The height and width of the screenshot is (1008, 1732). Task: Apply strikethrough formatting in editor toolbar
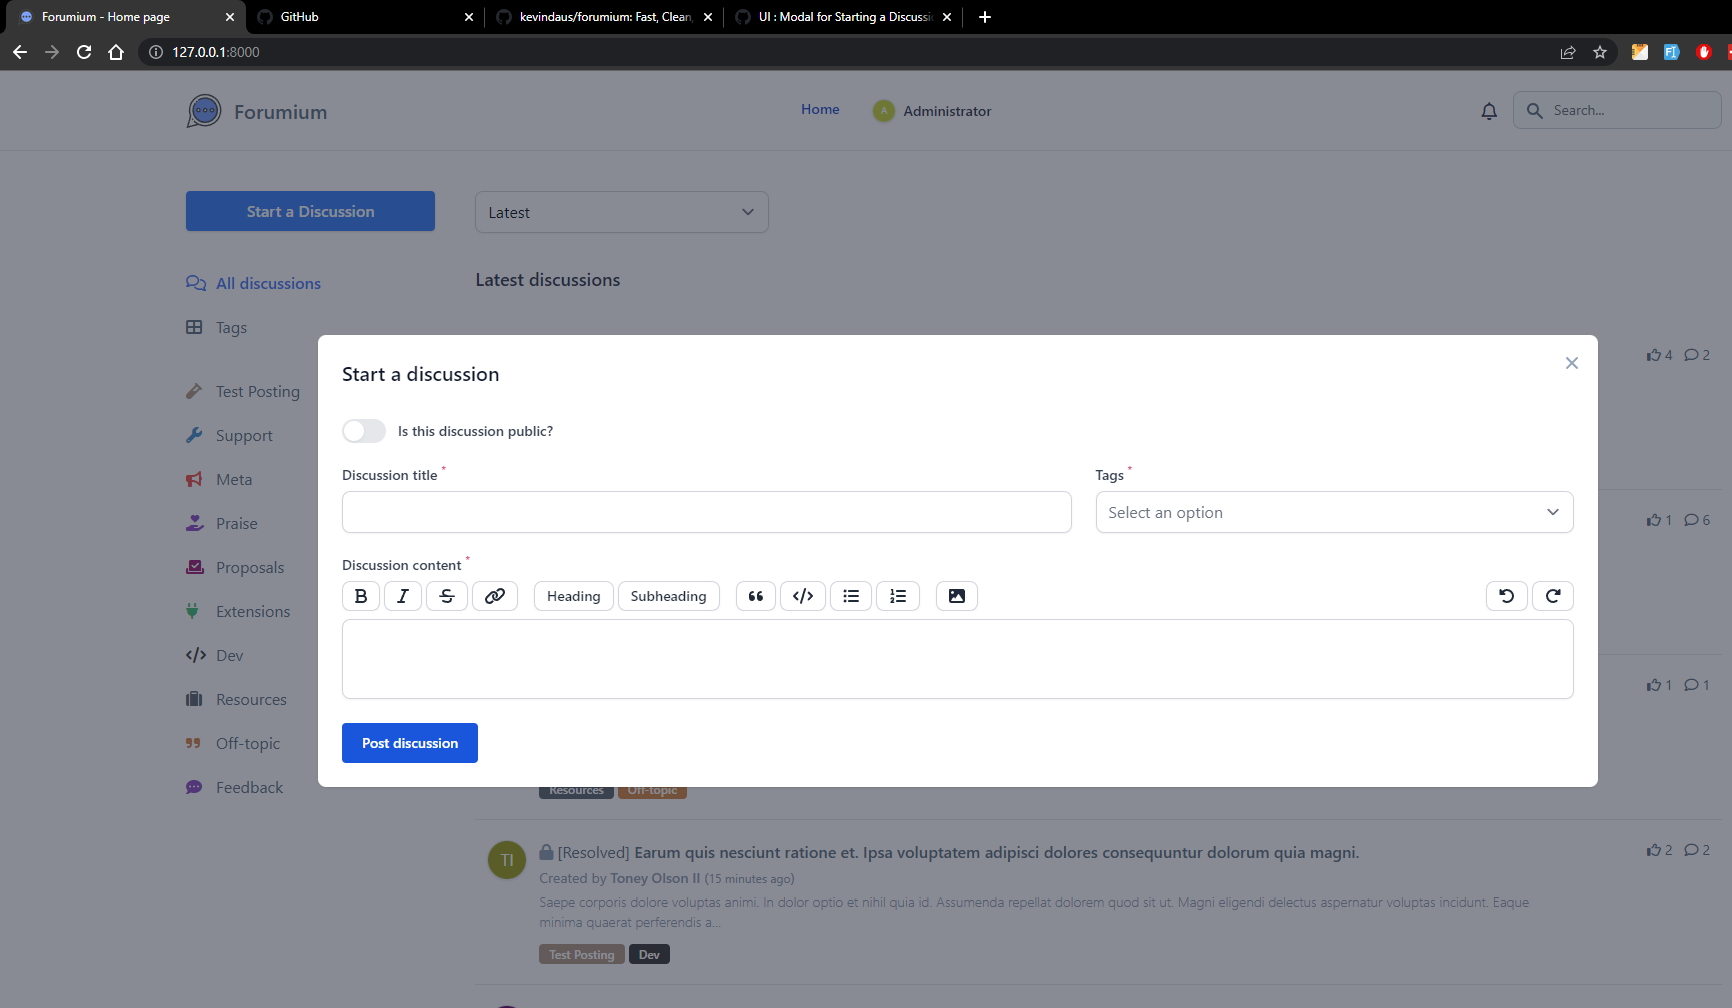click(x=447, y=596)
